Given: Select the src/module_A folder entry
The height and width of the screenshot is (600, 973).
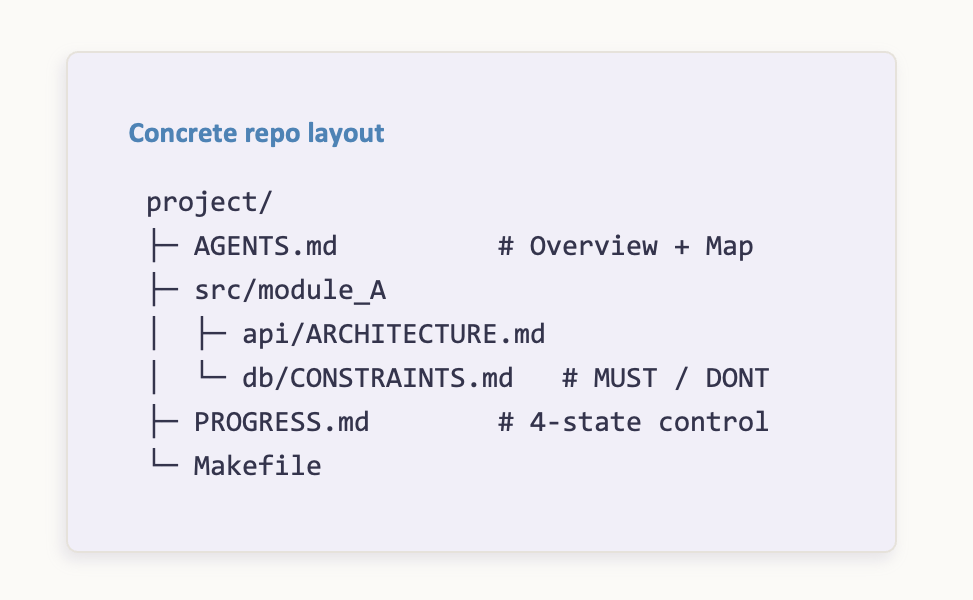Looking at the screenshot, I should pos(290,290).
